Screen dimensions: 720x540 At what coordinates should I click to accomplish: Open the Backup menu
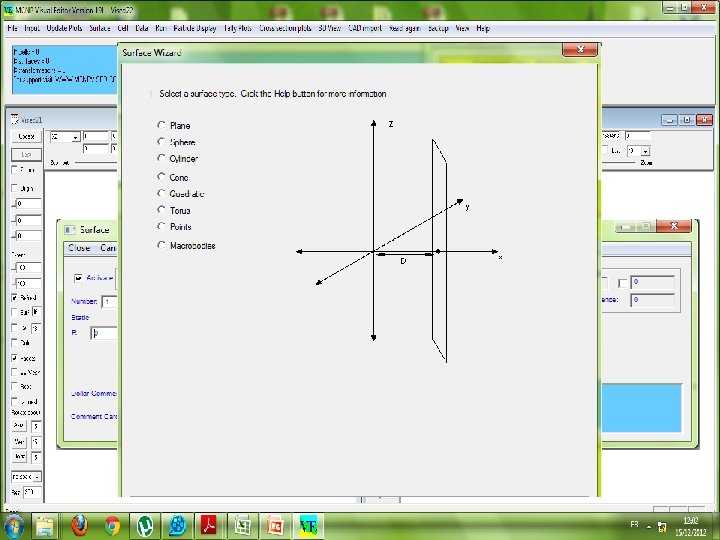point(438,28)
